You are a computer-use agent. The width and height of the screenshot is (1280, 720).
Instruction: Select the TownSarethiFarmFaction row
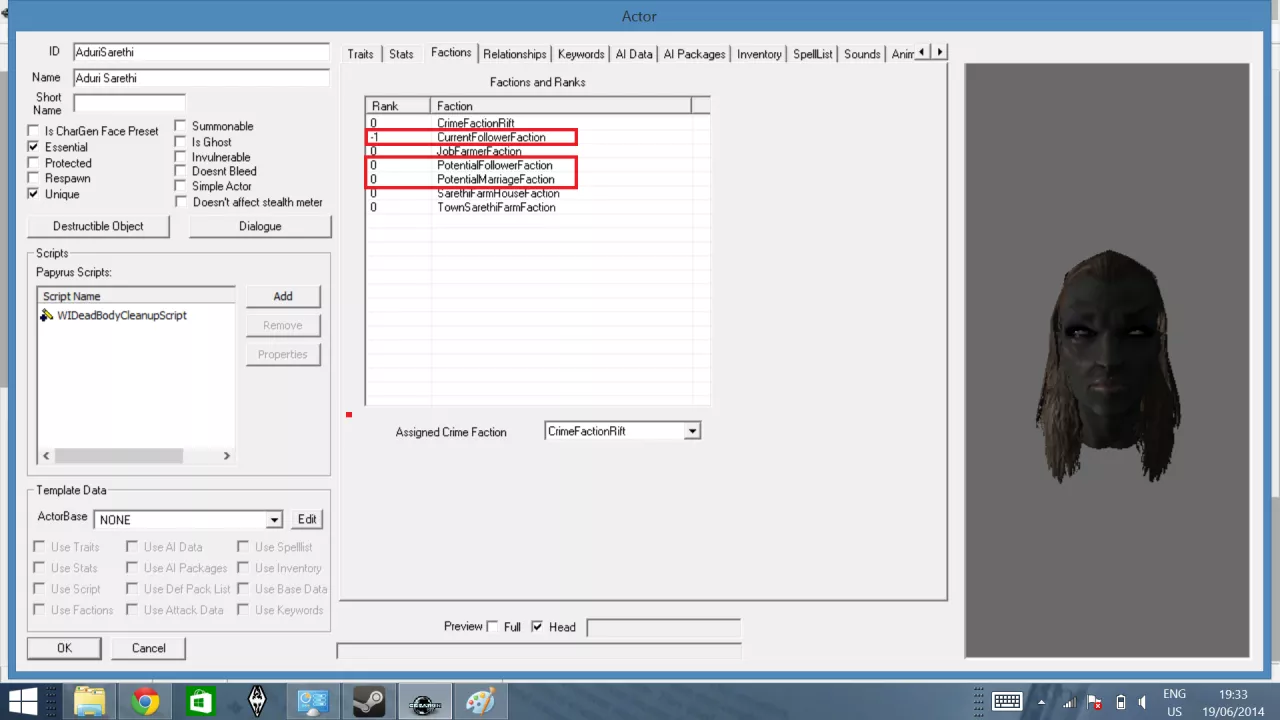click(538, 207)
